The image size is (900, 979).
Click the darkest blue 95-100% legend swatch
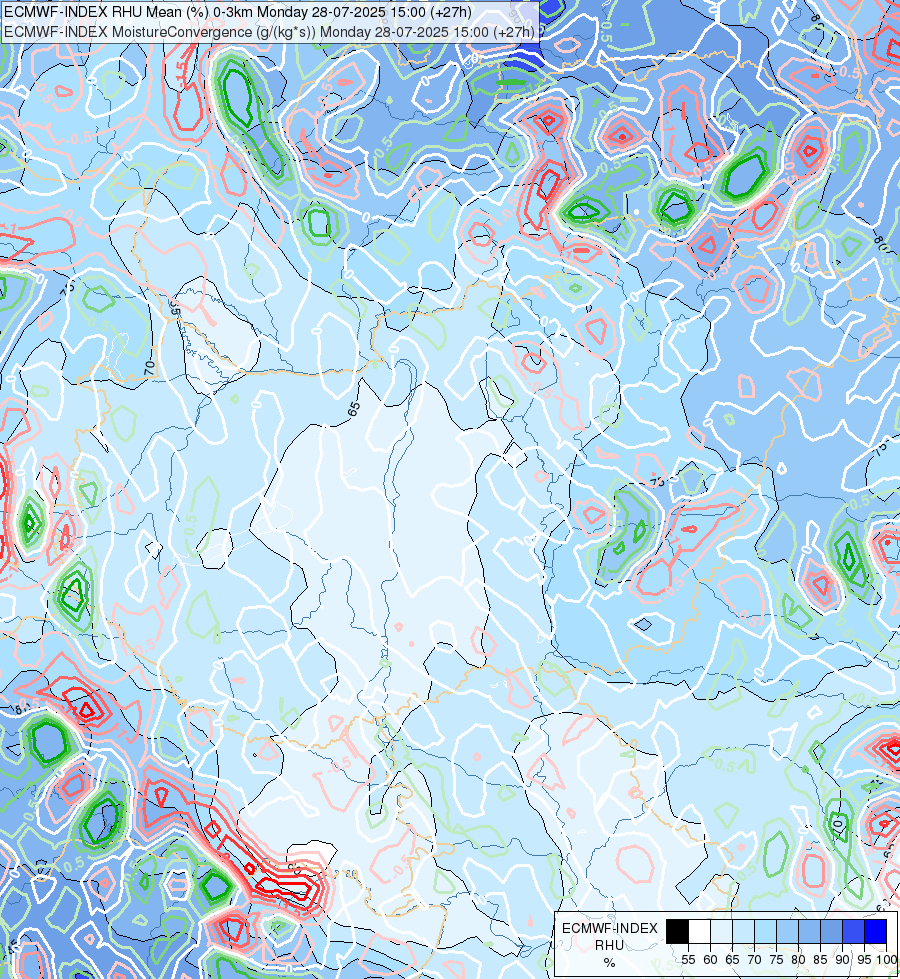(876, 931)
